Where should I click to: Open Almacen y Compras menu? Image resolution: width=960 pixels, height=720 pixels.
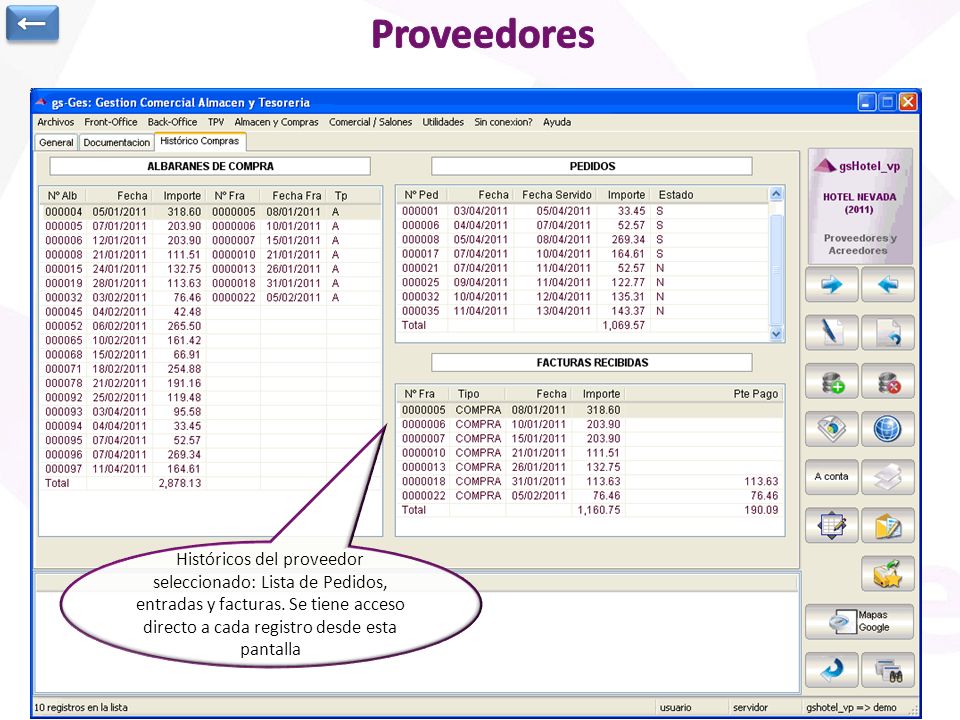pyautogui.click(x=276, y=122)
